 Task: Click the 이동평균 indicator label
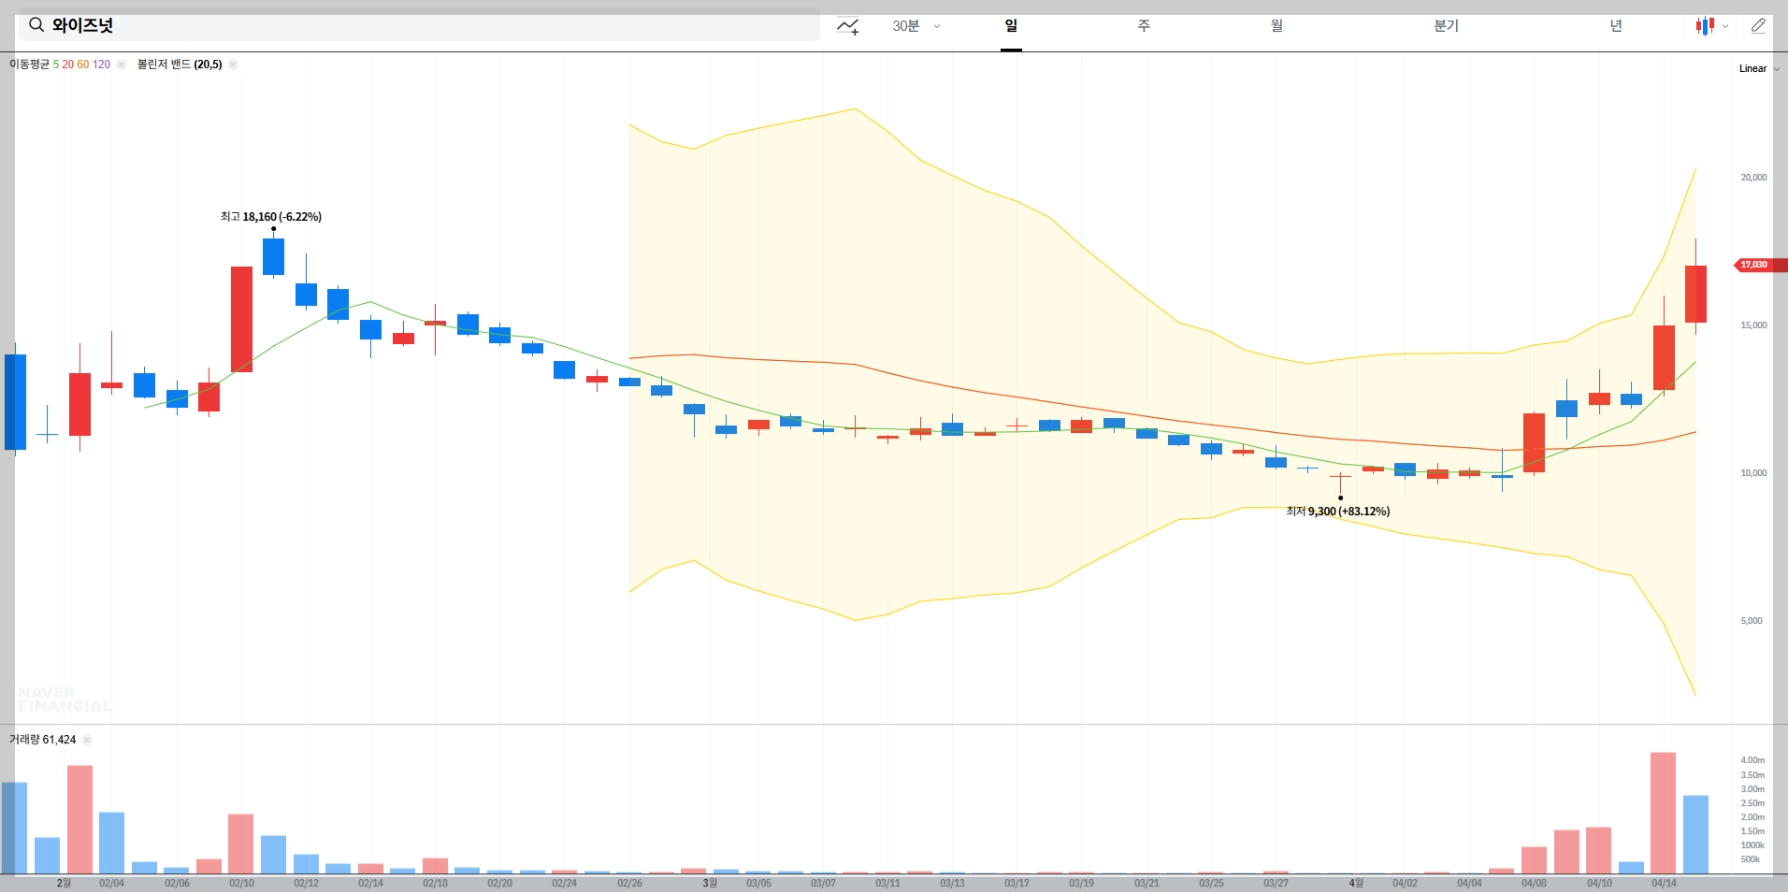point(29,64)
